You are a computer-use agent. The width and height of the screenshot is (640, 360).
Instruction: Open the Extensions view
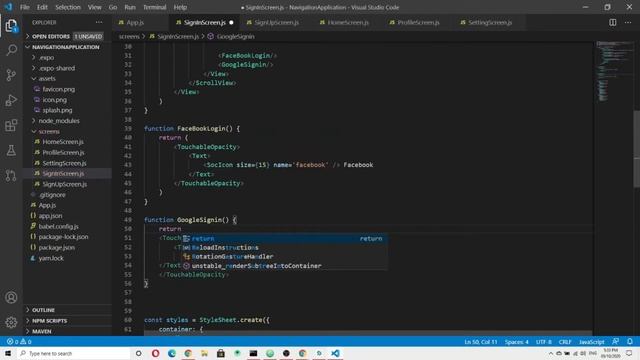click(x=11, y=125)
